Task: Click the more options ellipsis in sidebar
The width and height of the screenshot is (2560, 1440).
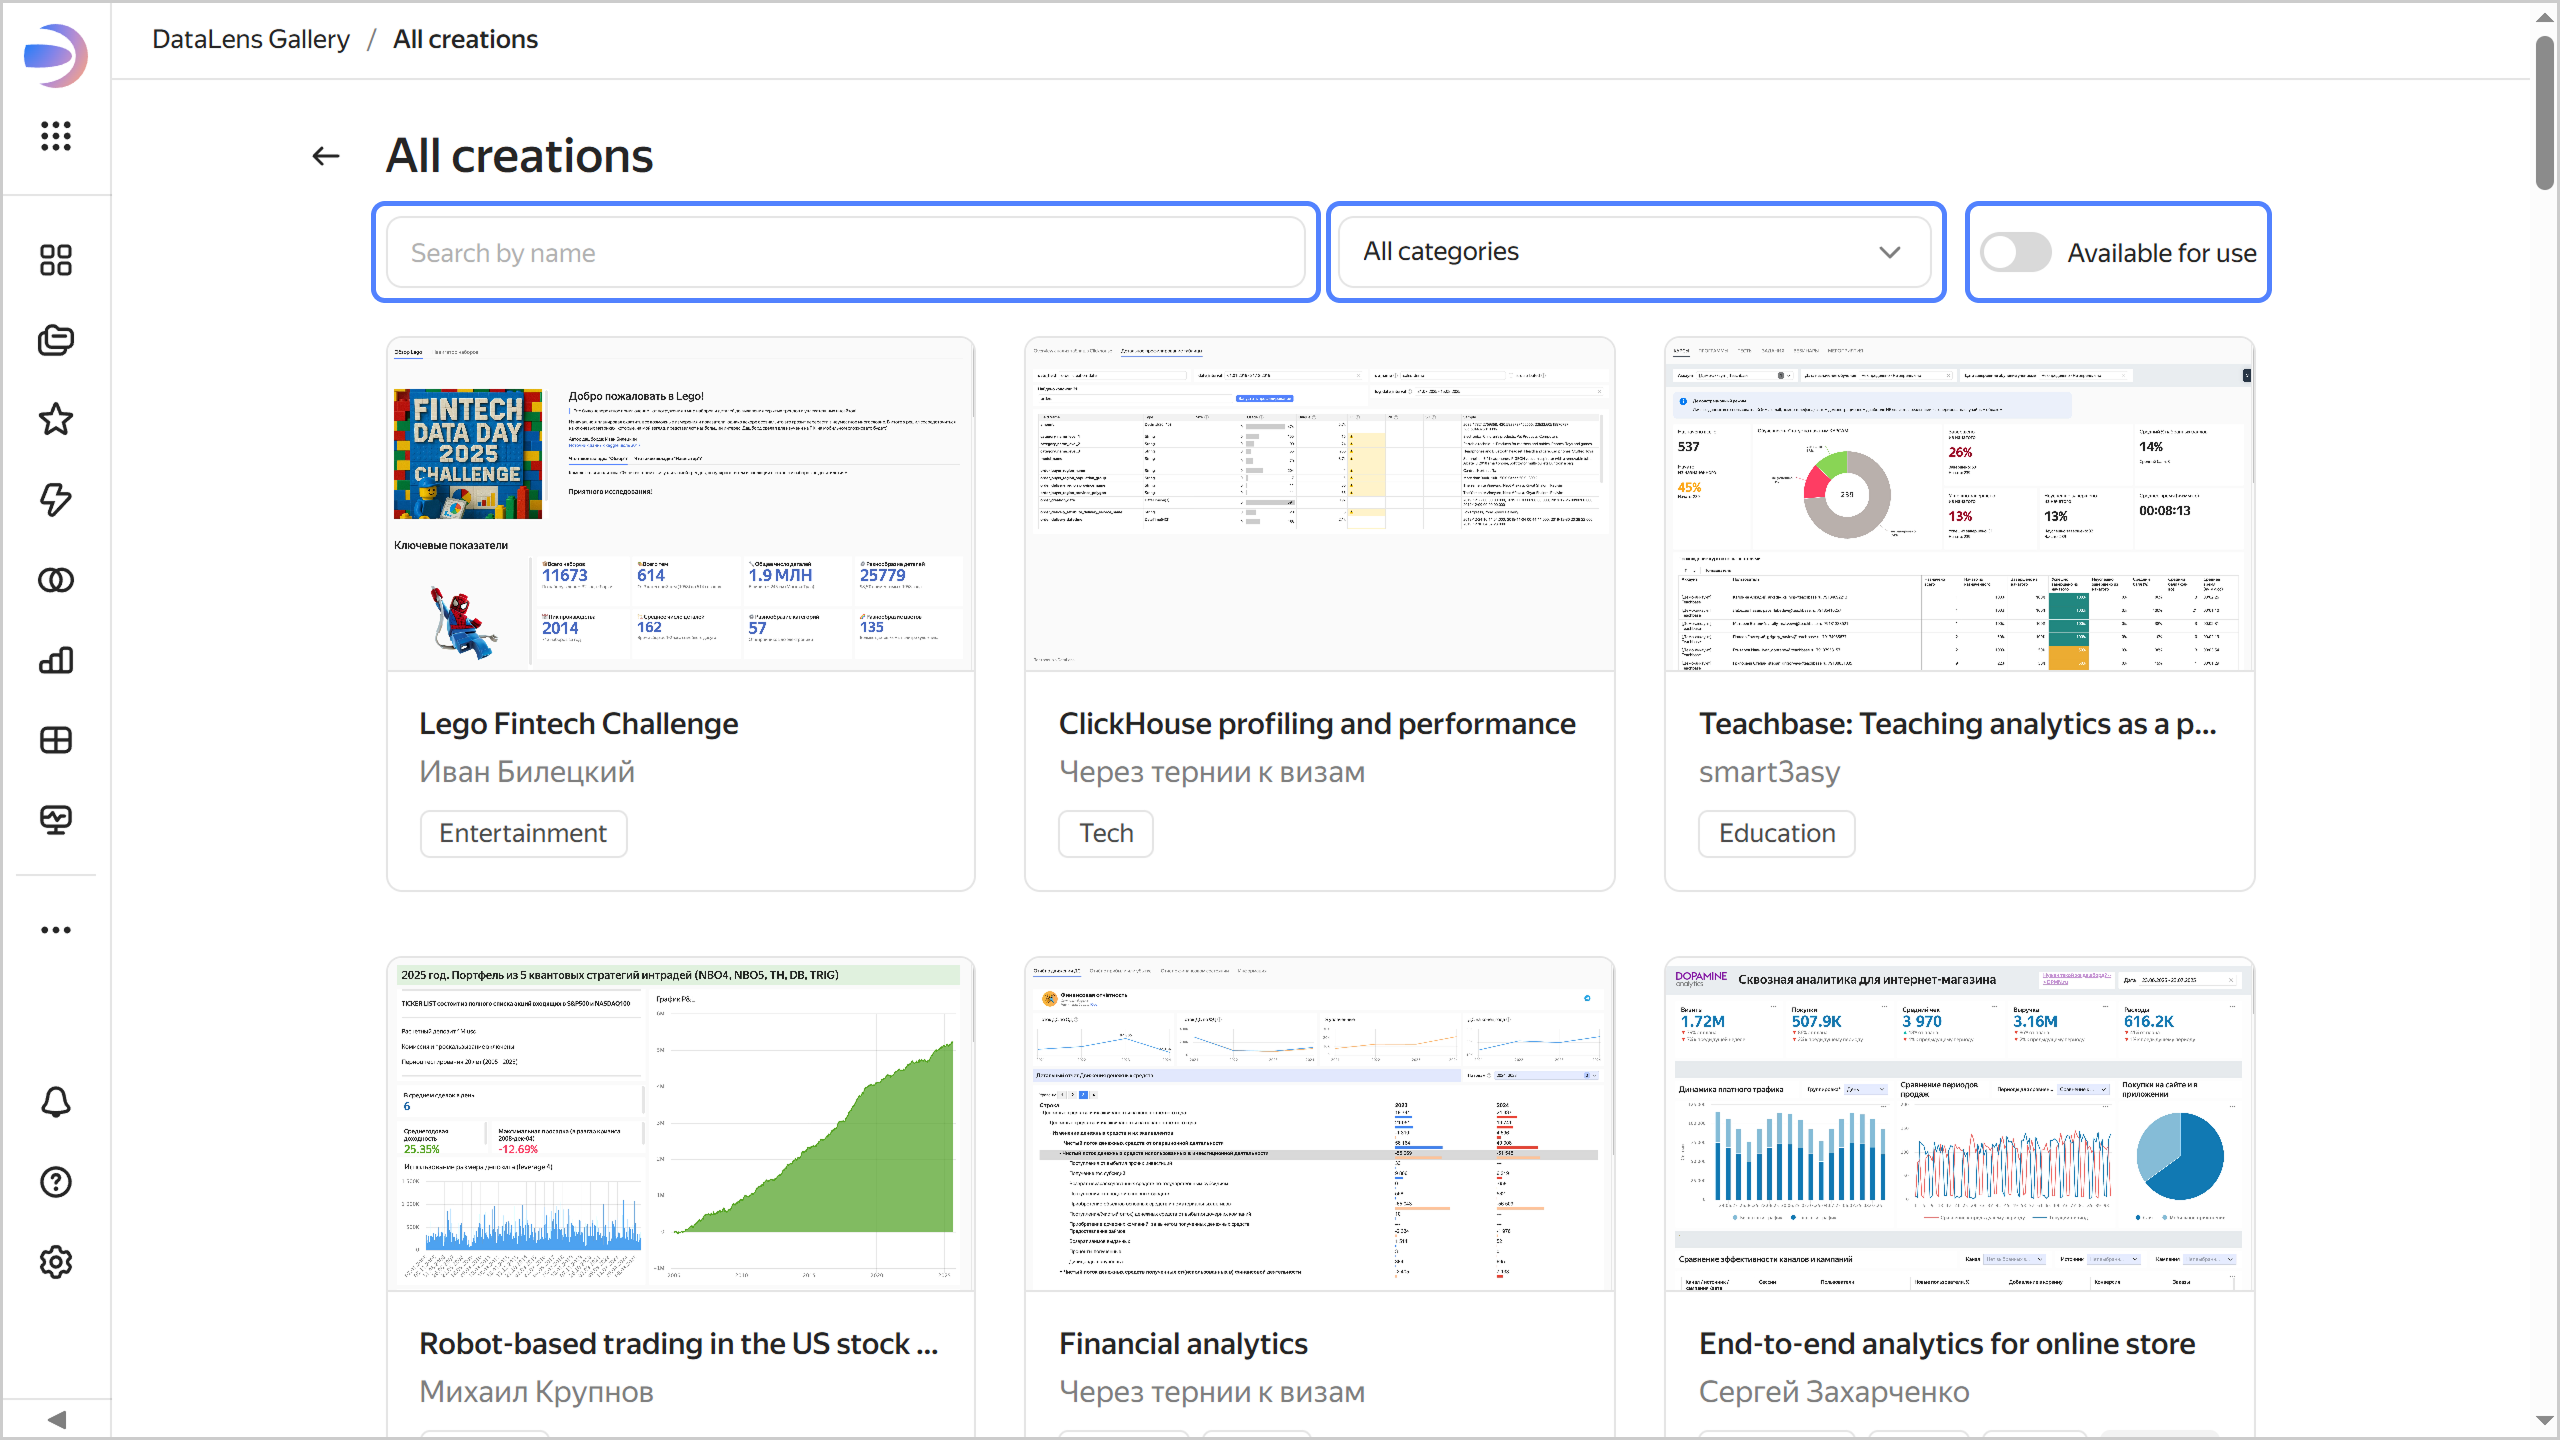Action: click(x=56, y=930)
